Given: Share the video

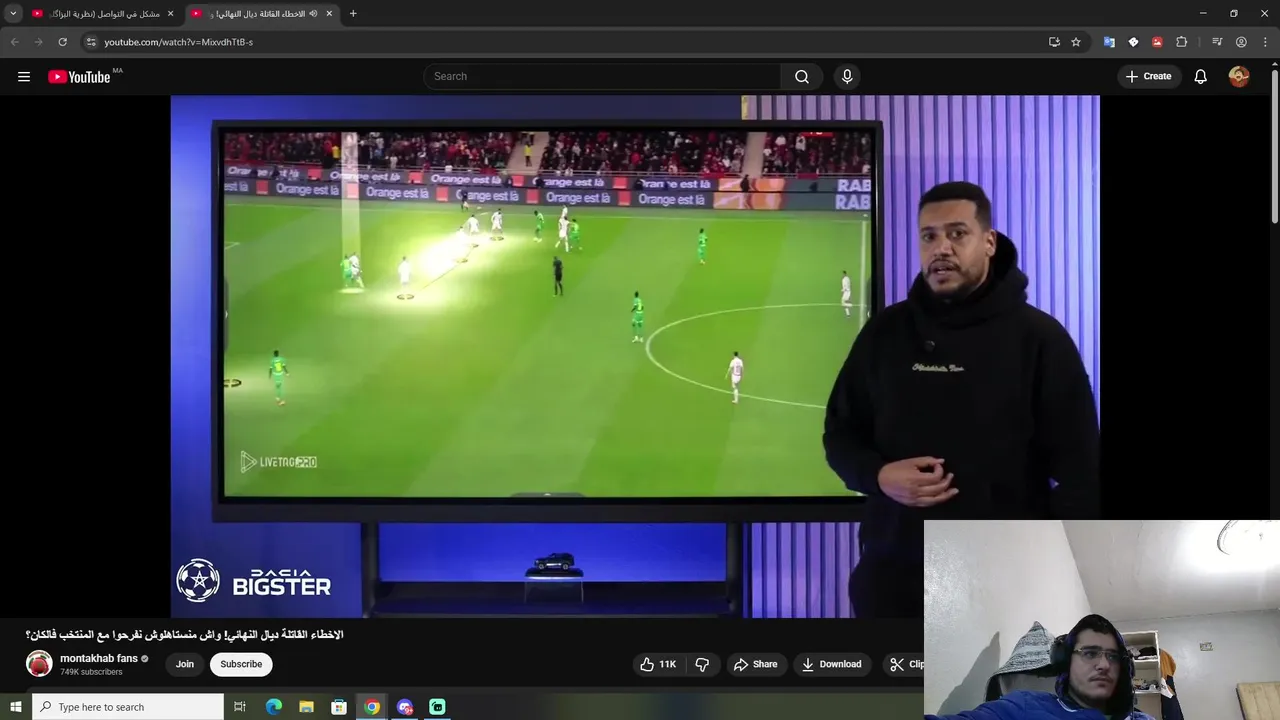Looking at the screenshot, I should tap(755, 664).
